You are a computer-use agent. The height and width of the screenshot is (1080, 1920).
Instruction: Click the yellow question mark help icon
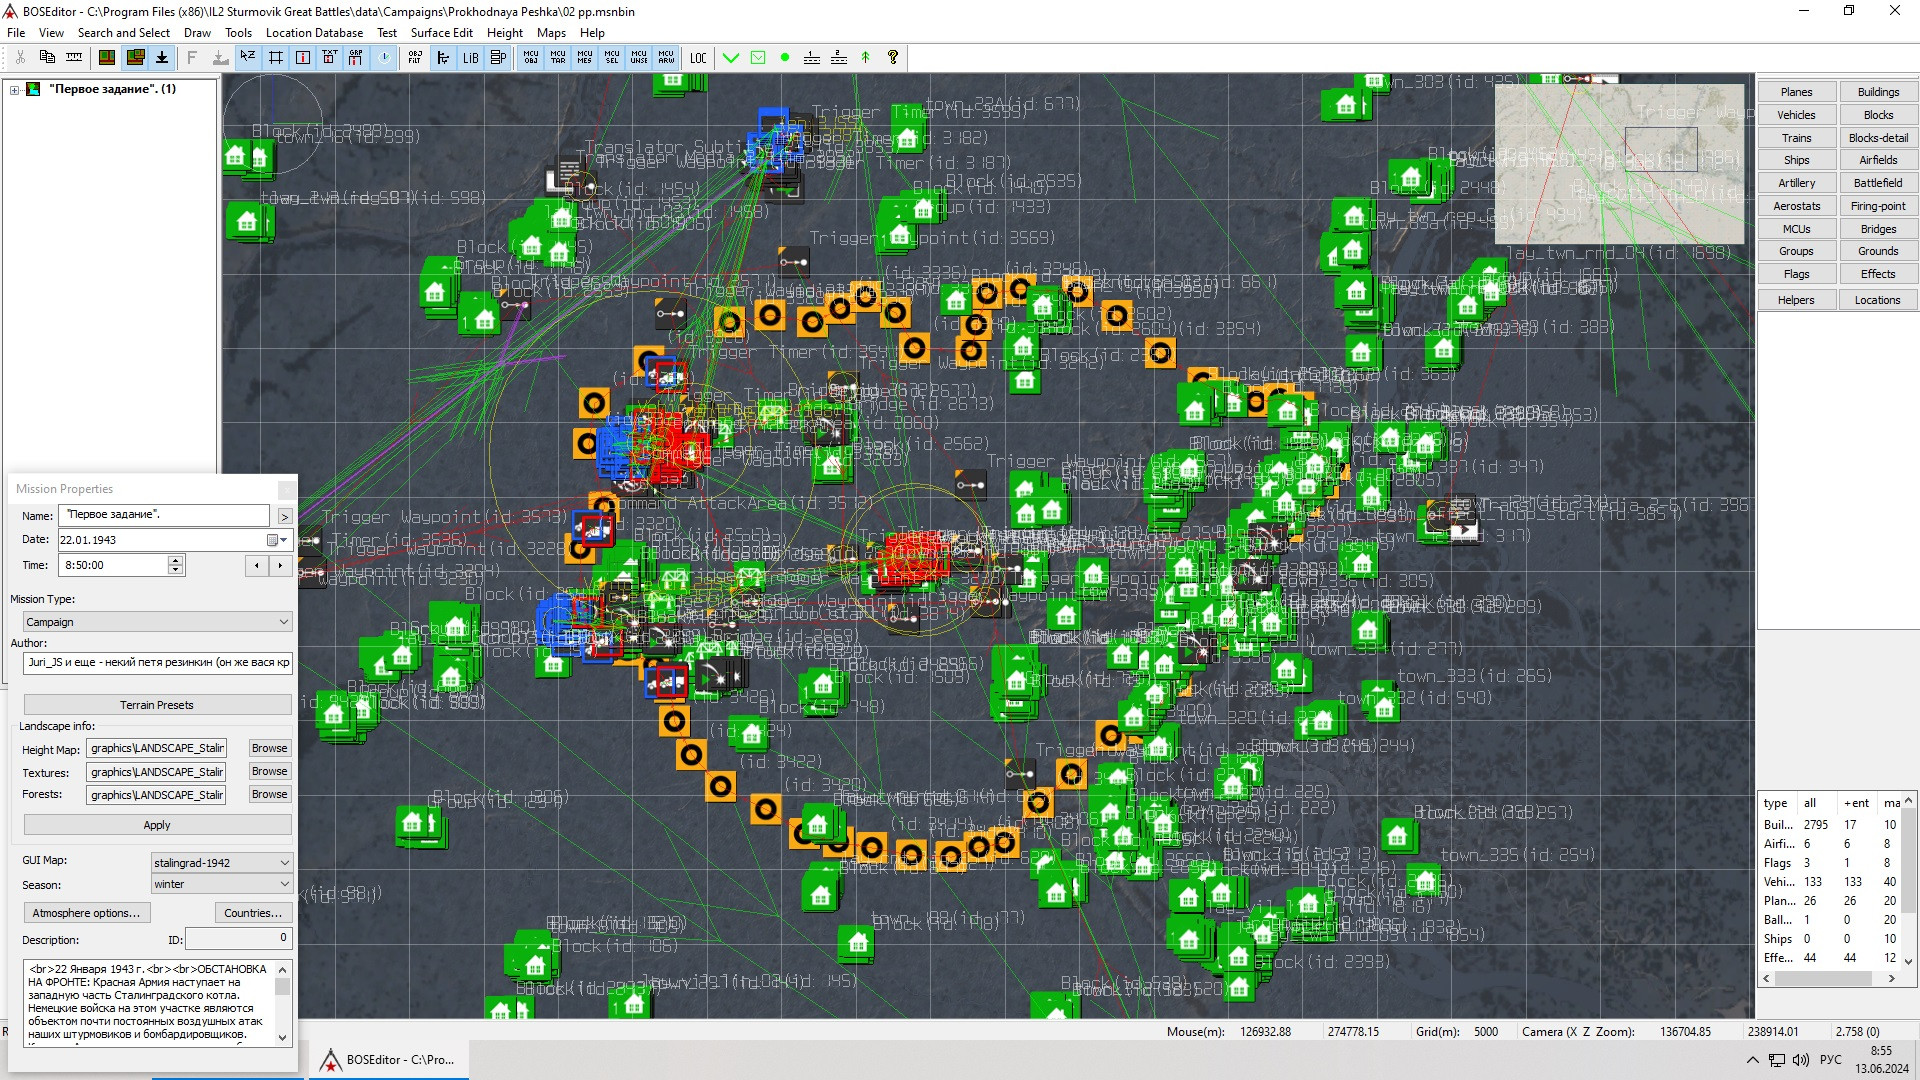893,58
